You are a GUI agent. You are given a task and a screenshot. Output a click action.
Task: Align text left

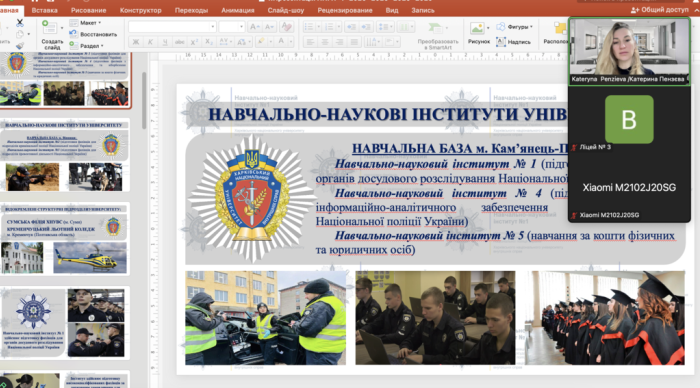point(310,42)
